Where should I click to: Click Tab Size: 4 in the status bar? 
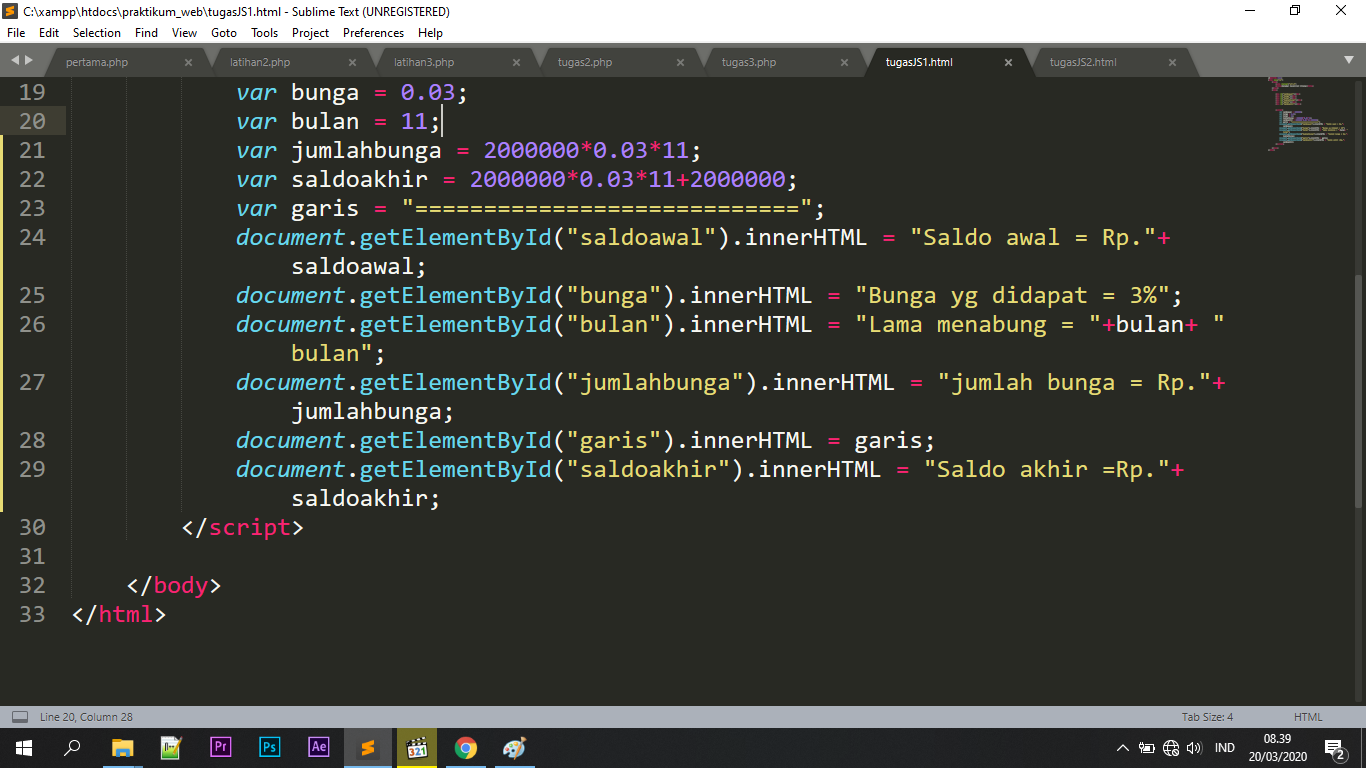[1210, 716]
